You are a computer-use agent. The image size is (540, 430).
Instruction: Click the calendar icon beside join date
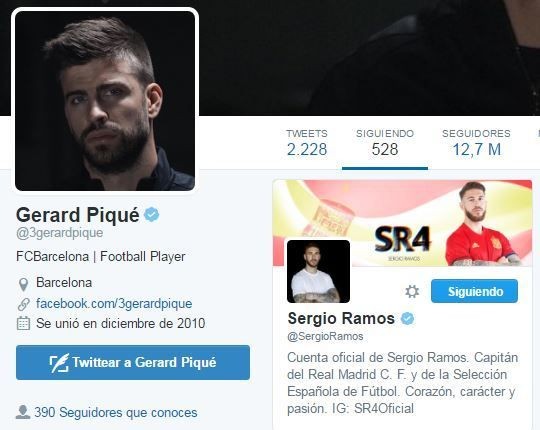23,324
